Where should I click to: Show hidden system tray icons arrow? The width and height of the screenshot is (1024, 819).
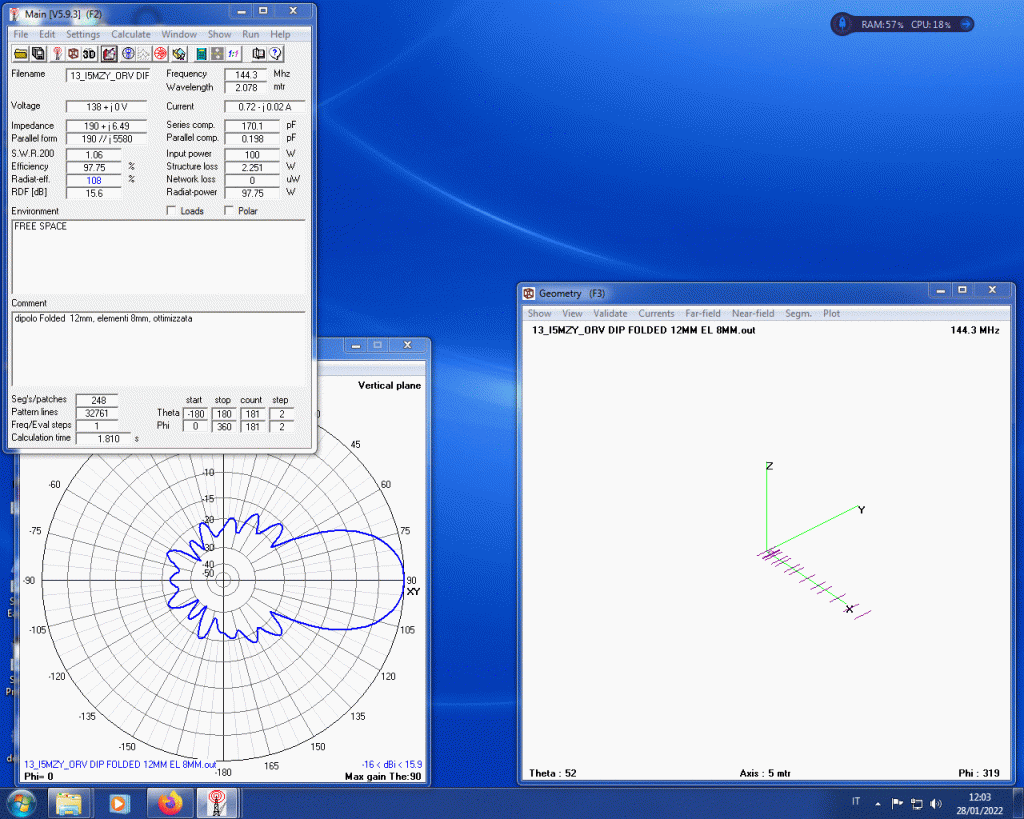[878, 803]
